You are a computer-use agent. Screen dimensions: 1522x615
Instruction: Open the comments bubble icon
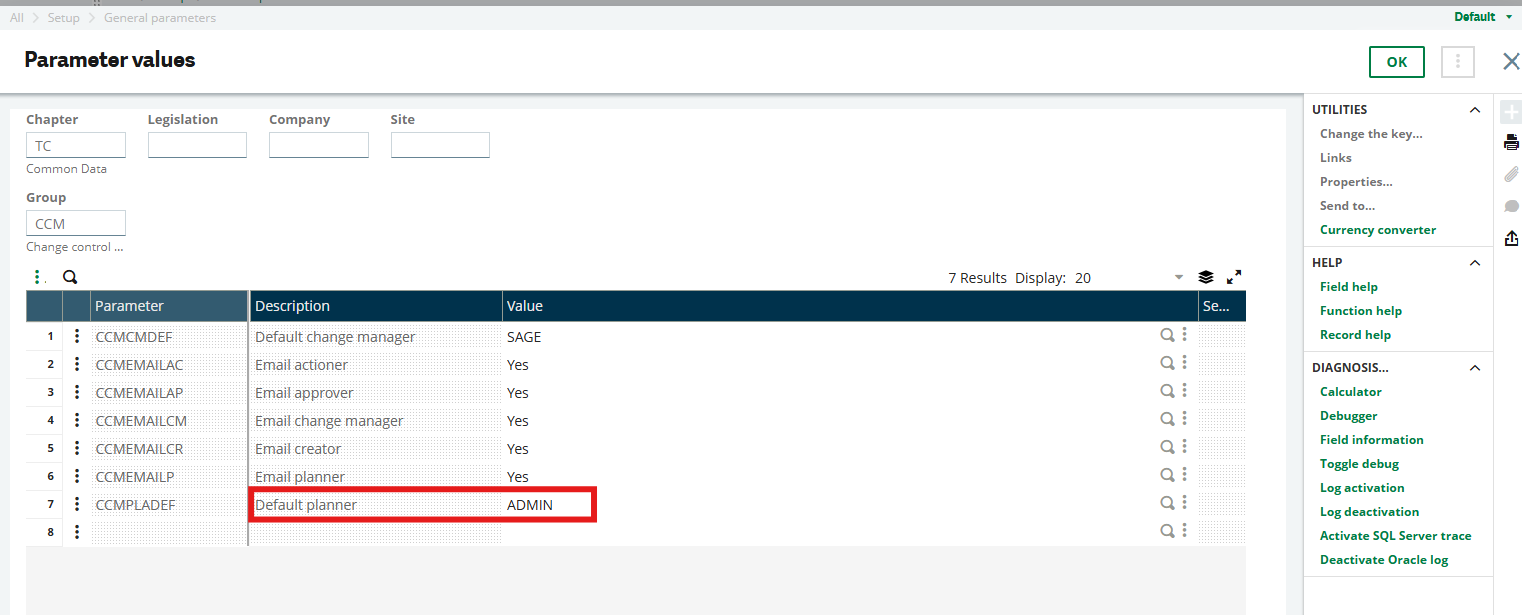tap(1510, 205)
